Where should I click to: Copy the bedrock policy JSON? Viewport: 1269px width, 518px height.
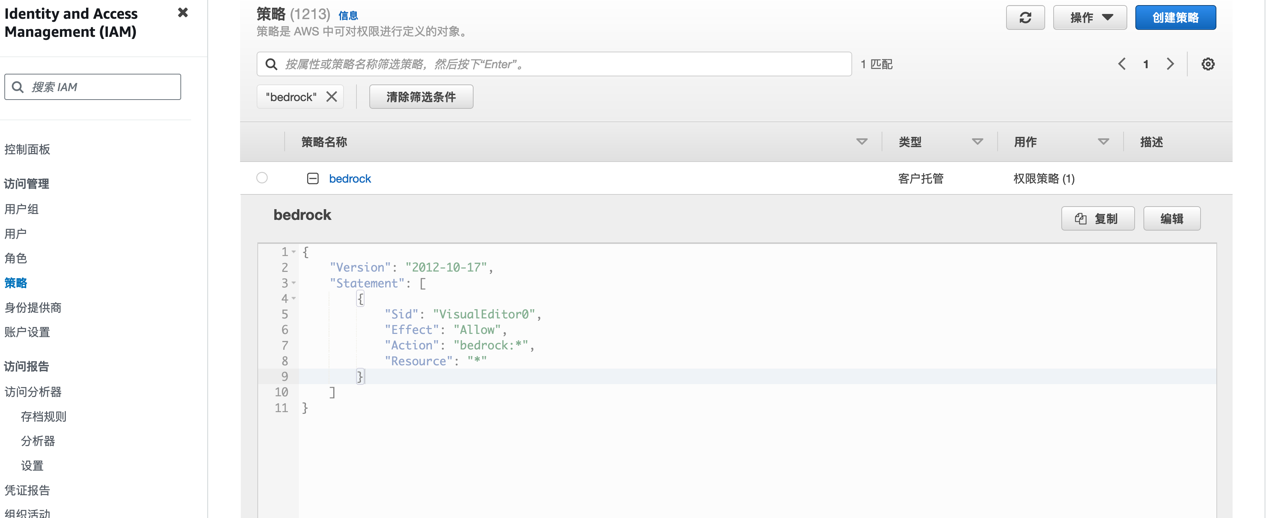(x=1097, y=219)
